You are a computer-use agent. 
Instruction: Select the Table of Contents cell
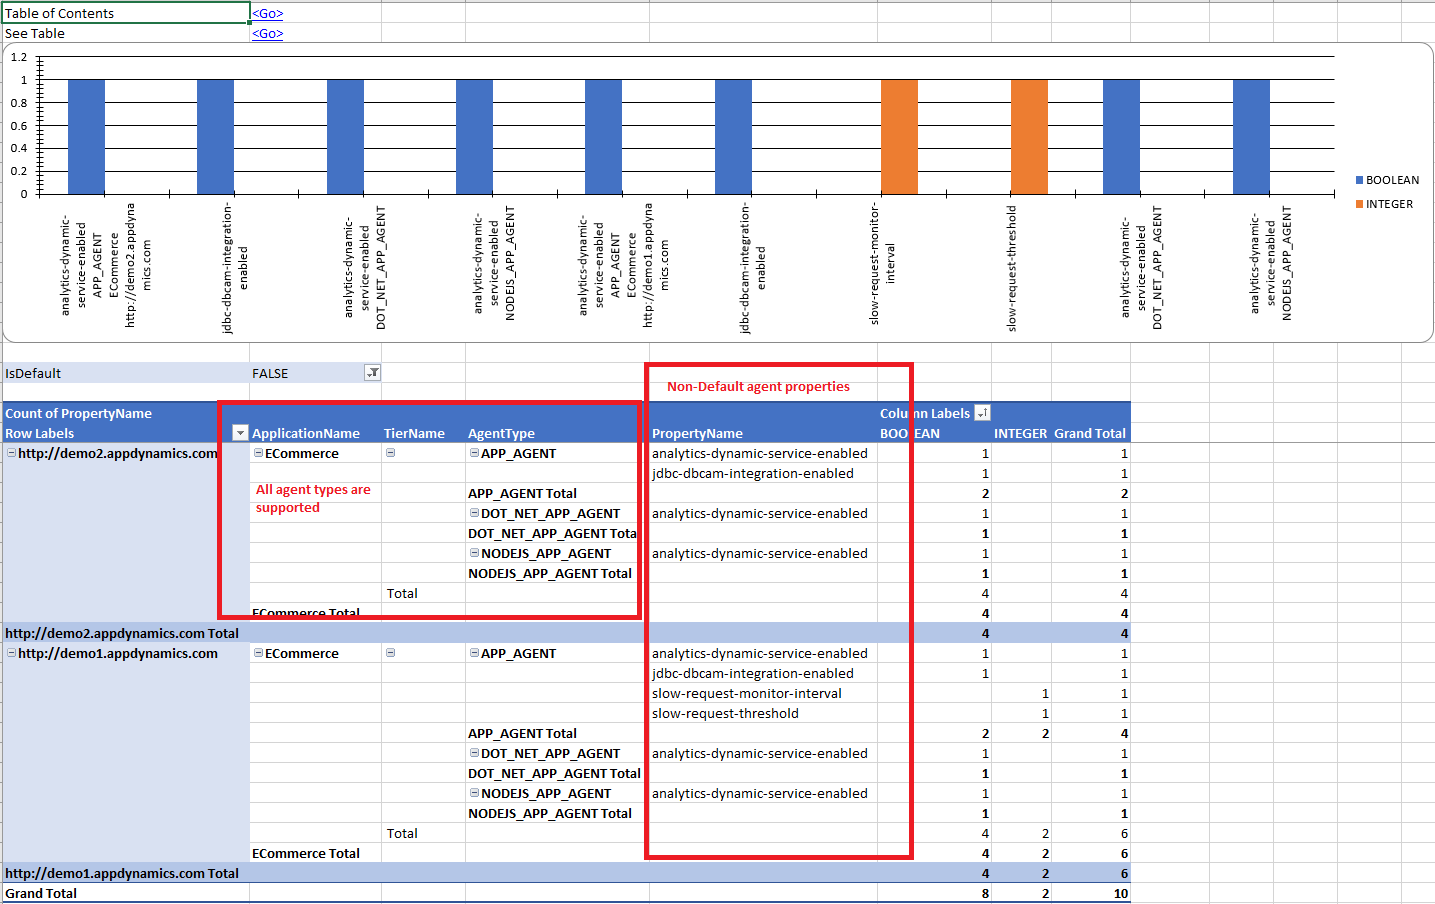pos(125,13)
